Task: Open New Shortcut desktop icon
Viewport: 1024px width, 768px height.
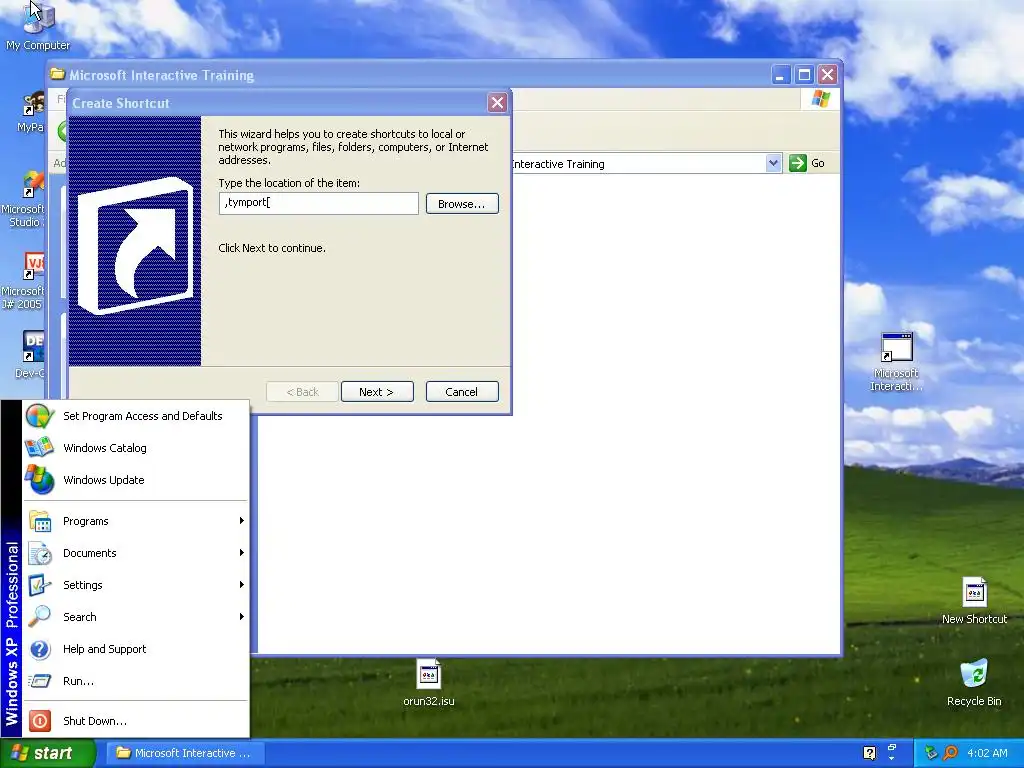Action: [x=974, y=601]
